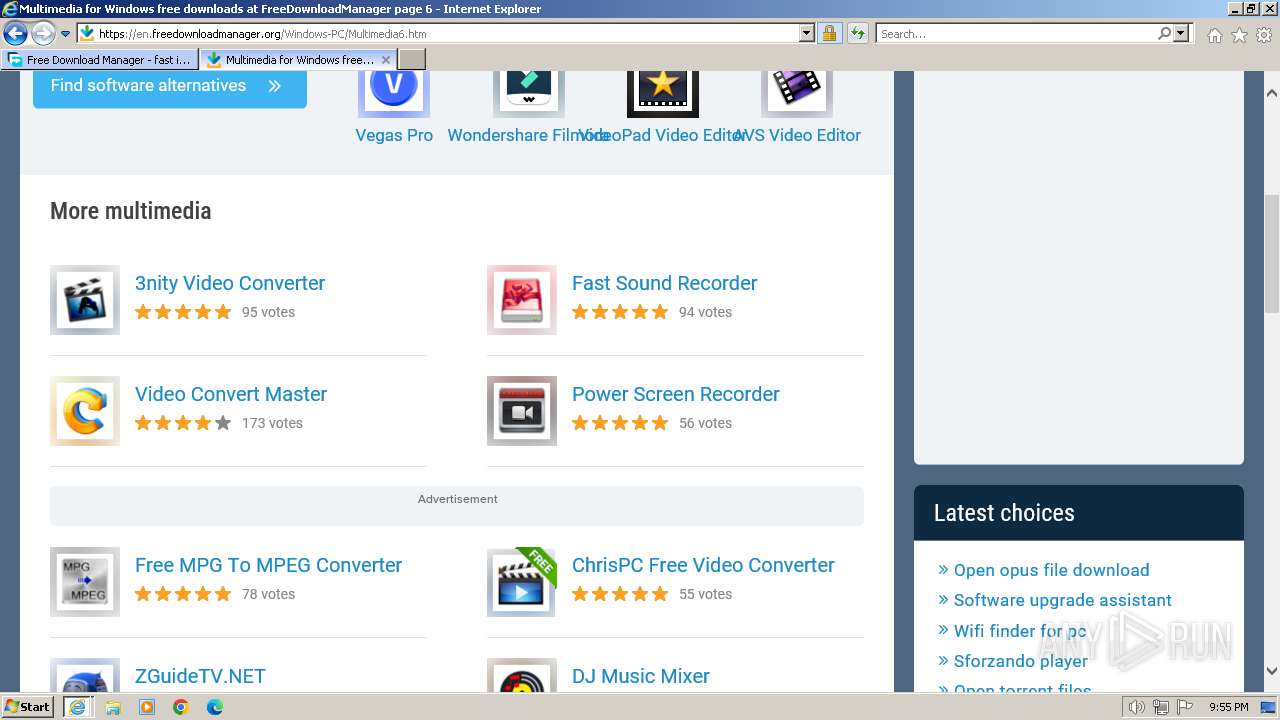Click the search magnifier icon
The width and height of the screenshot is (1280, 720).
1164,34
